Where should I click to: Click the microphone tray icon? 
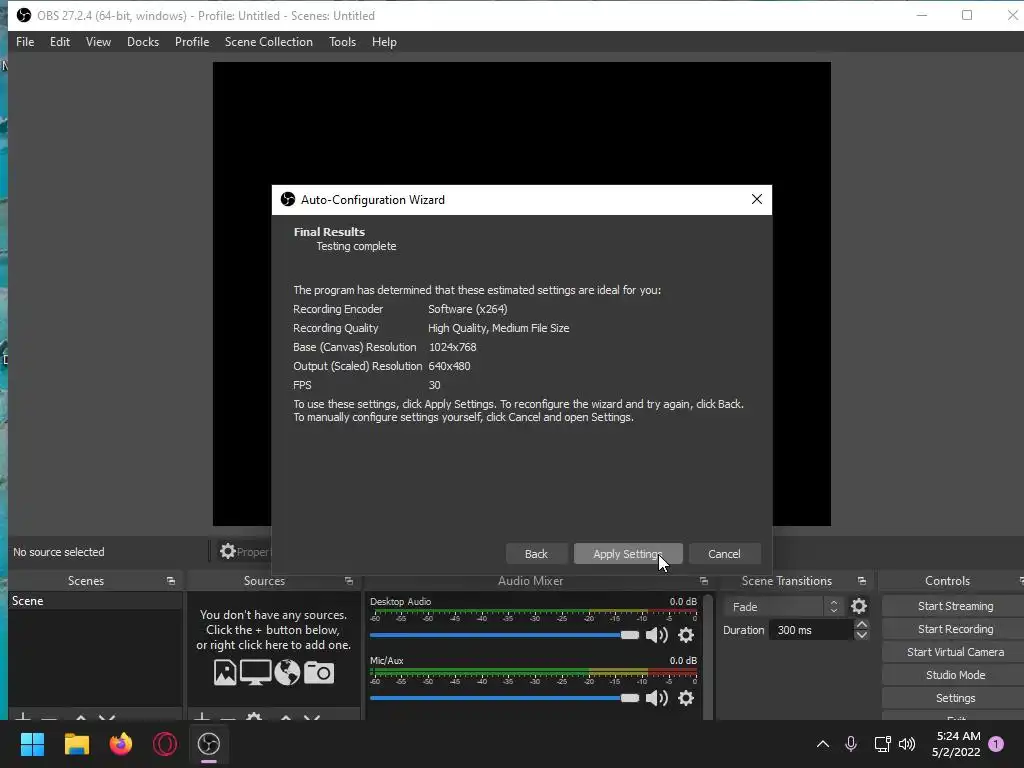851,744
